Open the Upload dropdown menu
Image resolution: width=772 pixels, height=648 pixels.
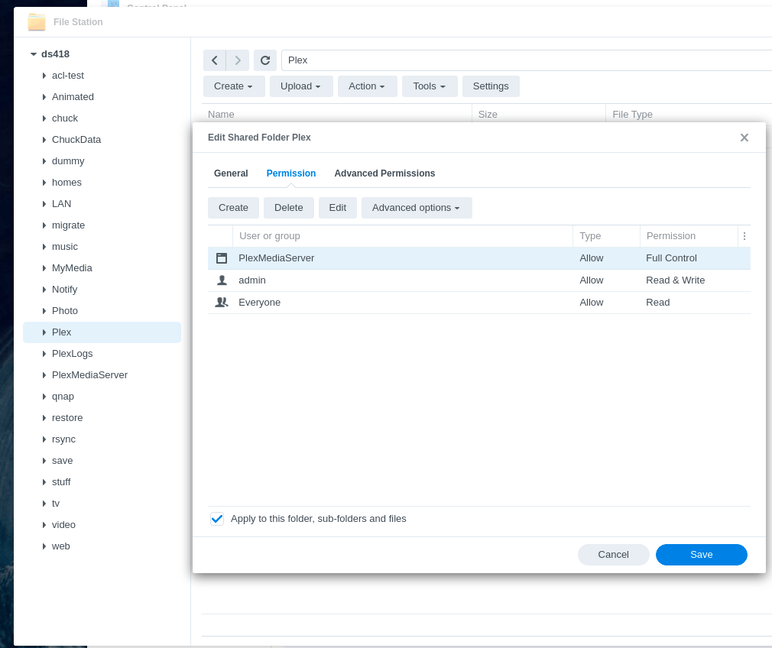[301, 86]
